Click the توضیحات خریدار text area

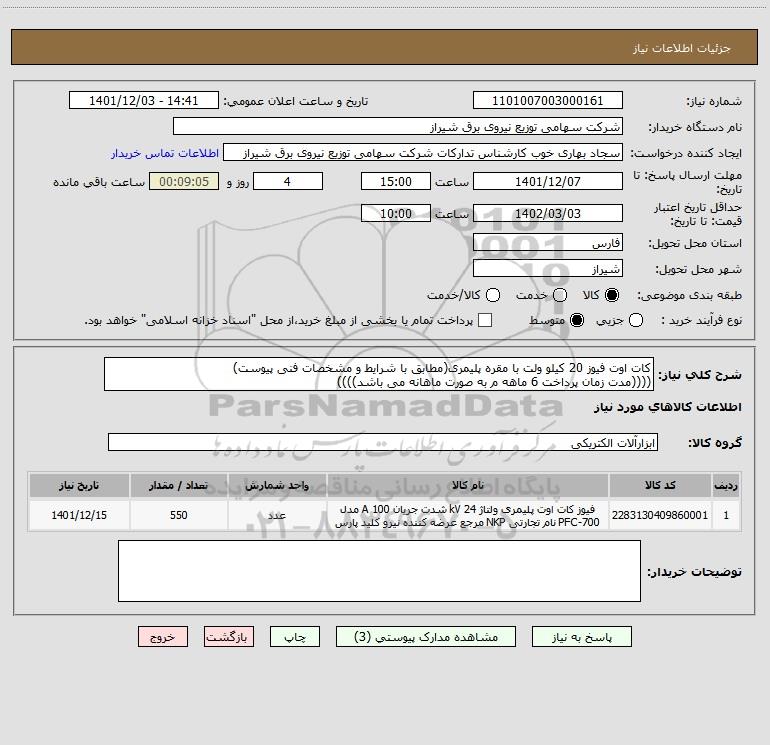click(x=379, y=571)
